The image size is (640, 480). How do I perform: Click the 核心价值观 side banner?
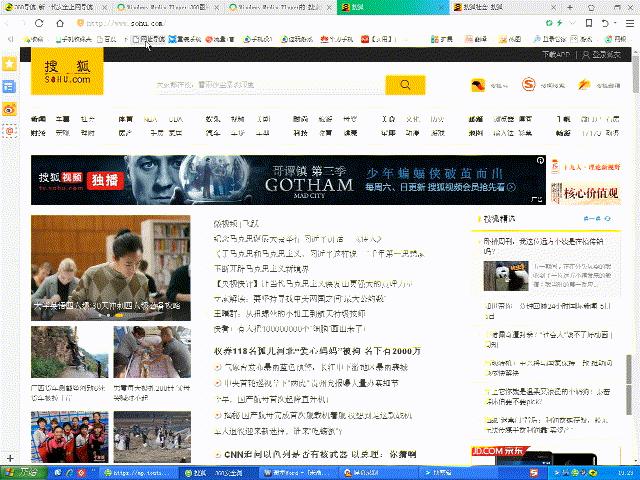coord(586,193)
